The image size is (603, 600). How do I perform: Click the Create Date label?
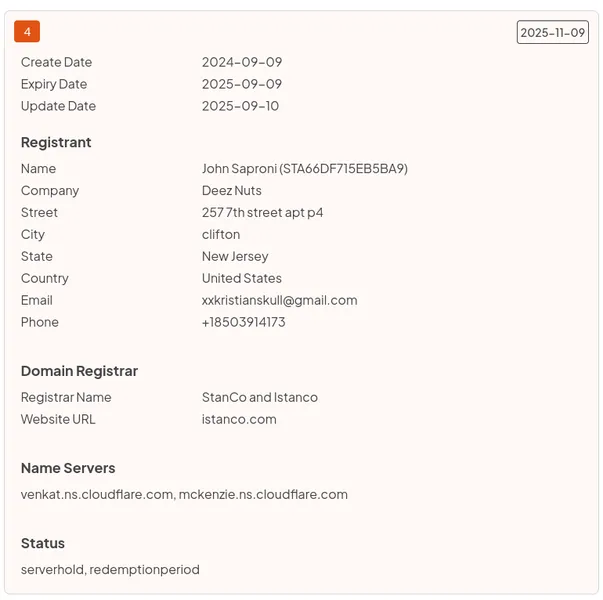click(x=57, y=62)
